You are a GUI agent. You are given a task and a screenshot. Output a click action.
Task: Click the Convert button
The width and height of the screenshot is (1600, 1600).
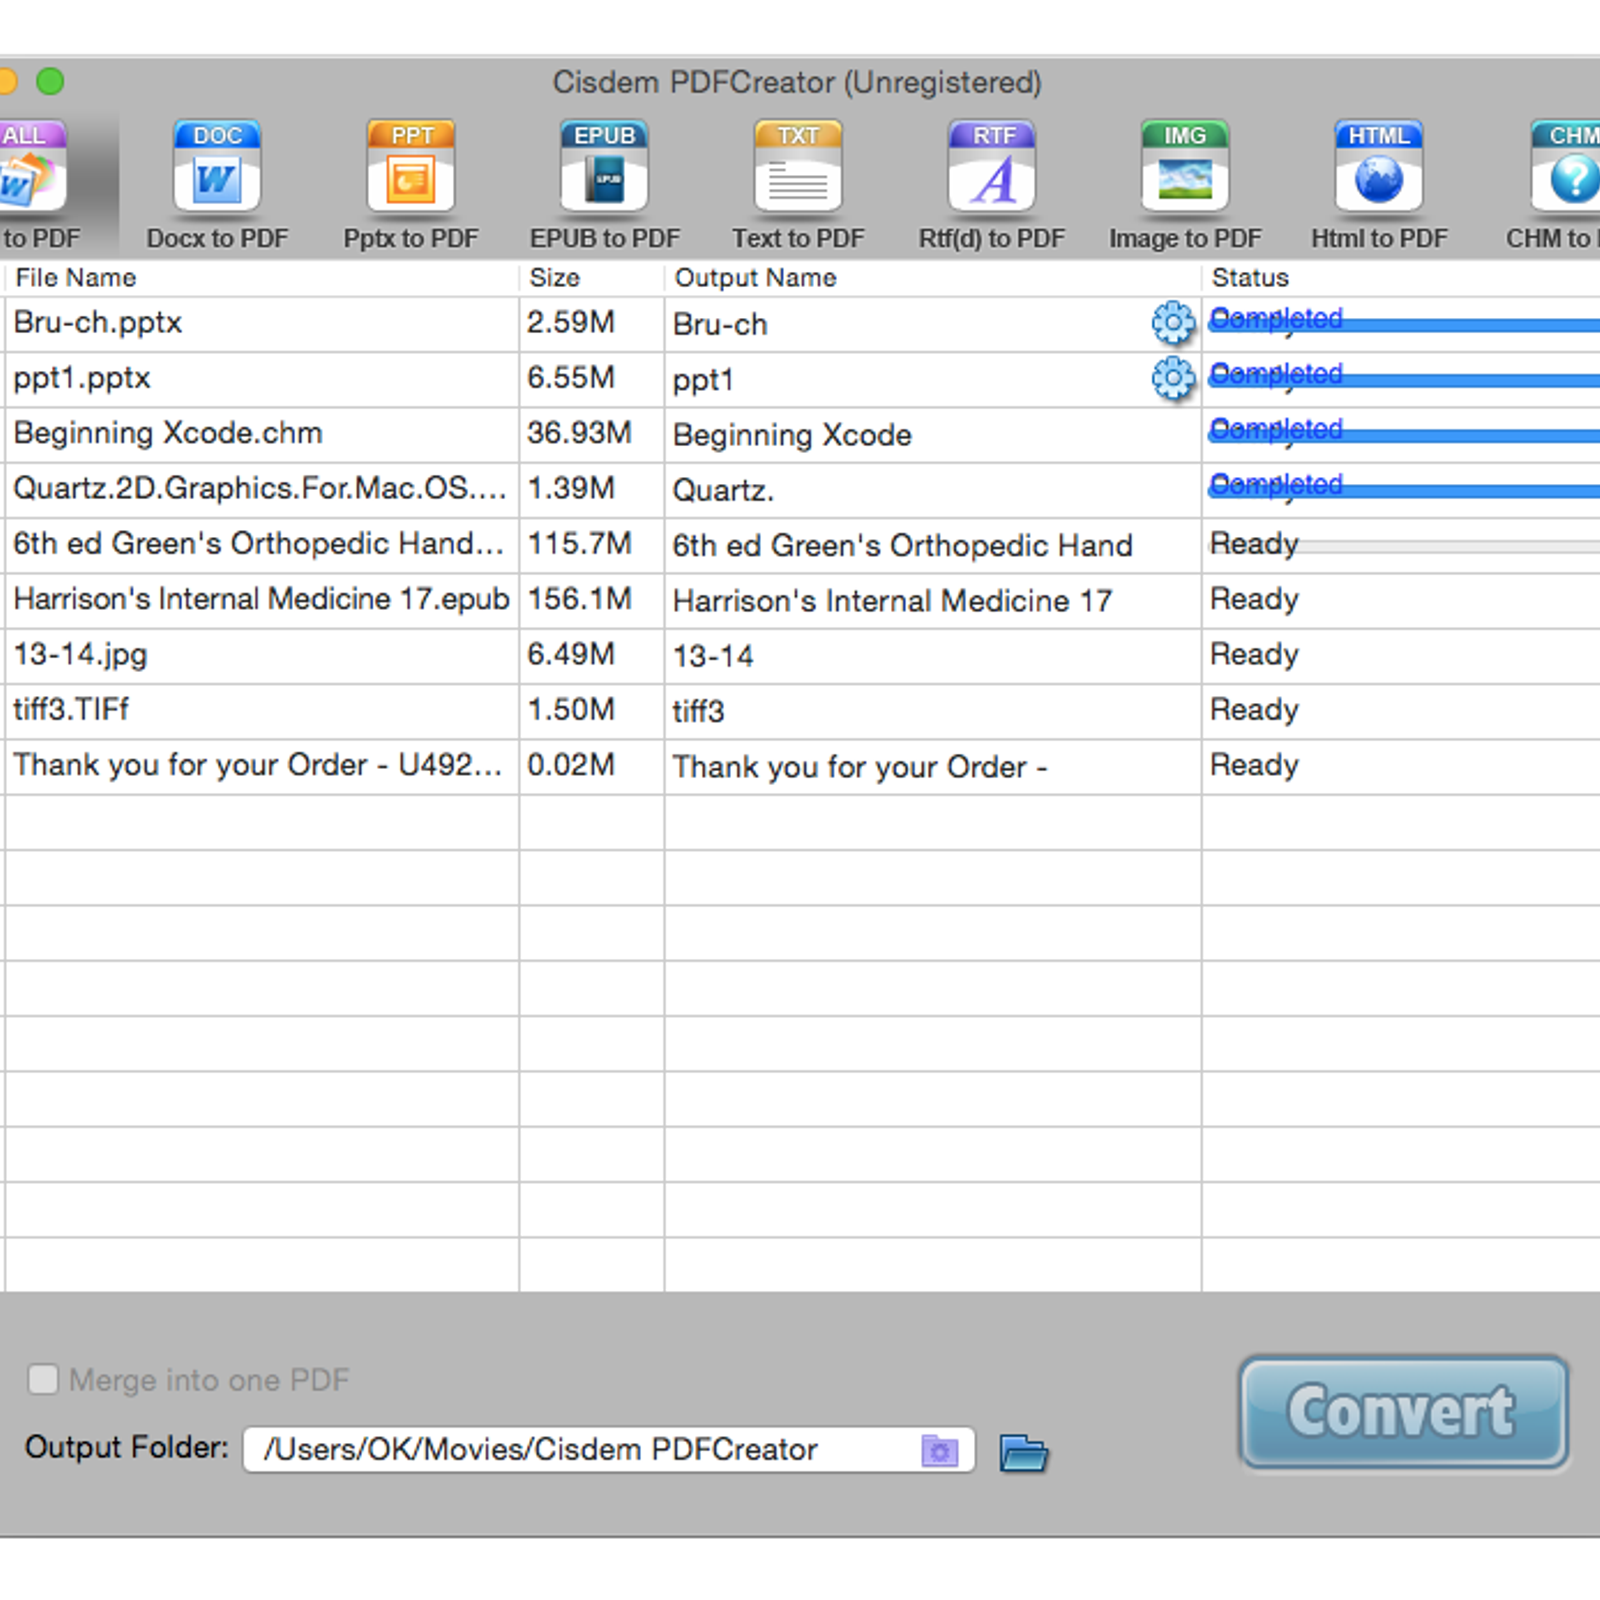pos(1403,1412)
